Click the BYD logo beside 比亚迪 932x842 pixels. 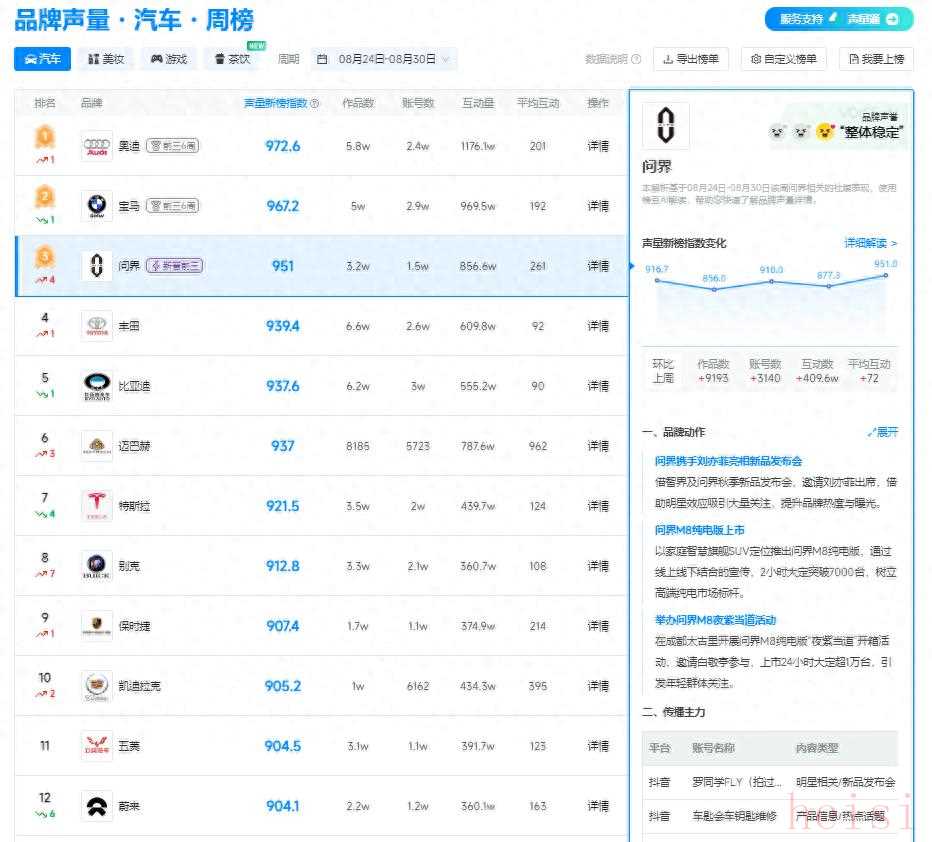click(97, 386)
